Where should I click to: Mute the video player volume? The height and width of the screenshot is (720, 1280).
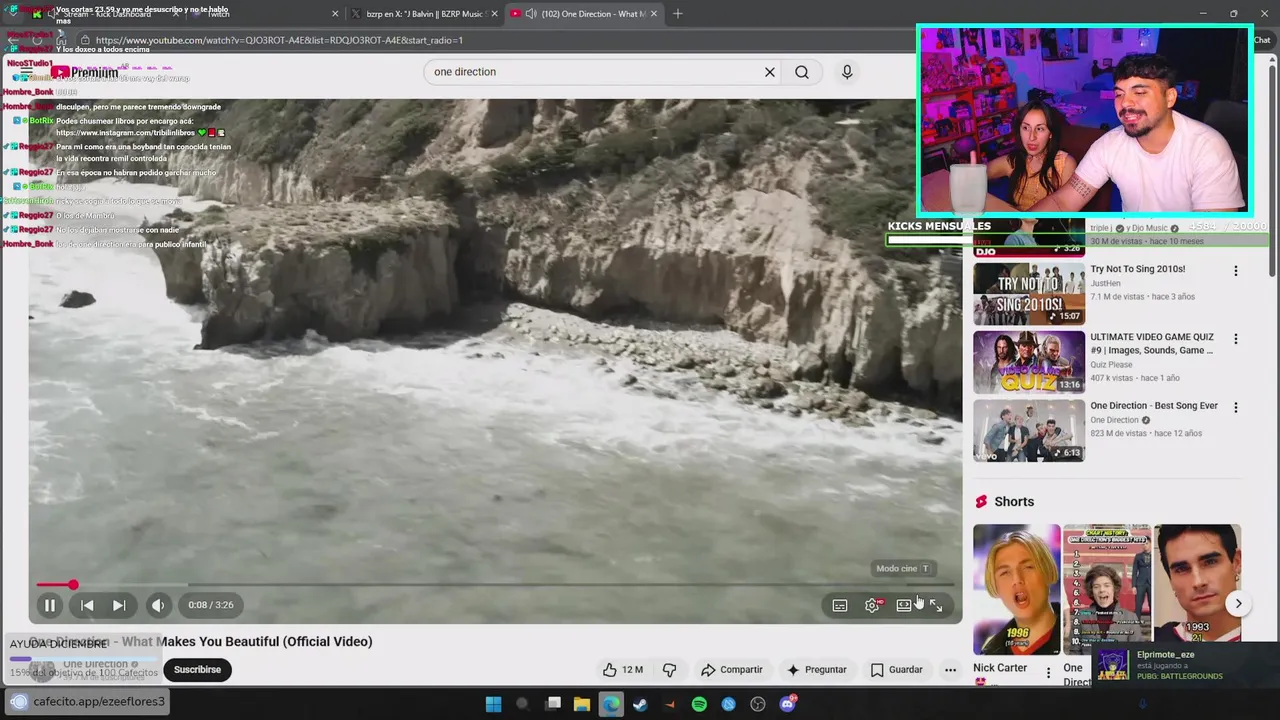(x=158, y=605)
